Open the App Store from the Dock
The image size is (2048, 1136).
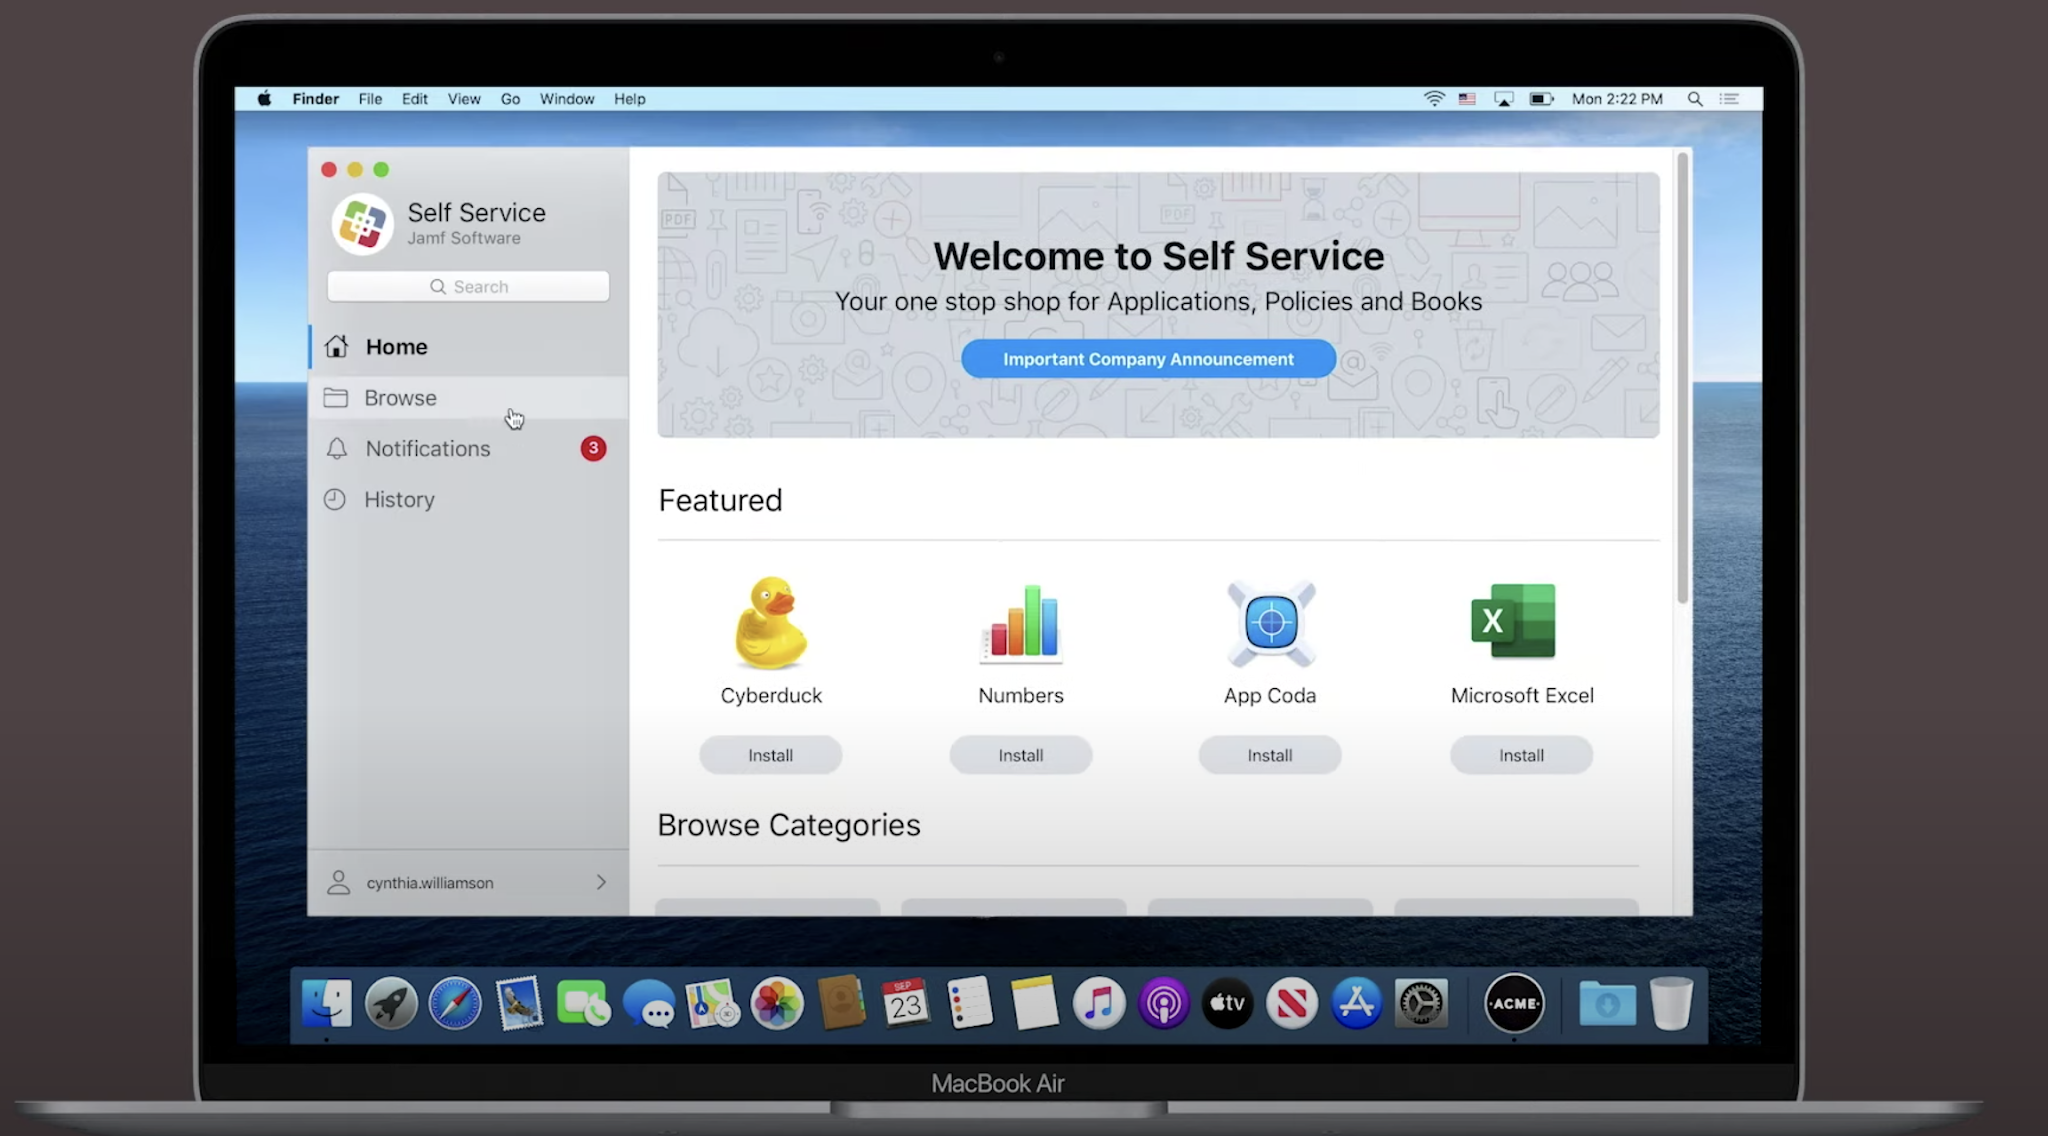click(x=1356, y=1003)
